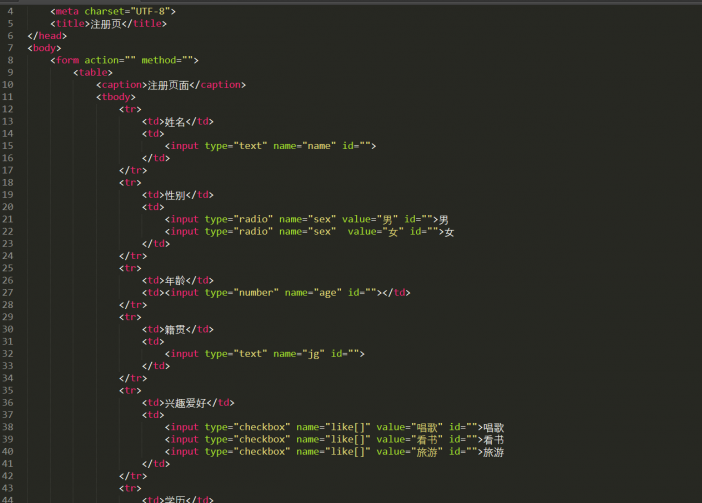Click line number 38 in gutter

pos(8,427)
